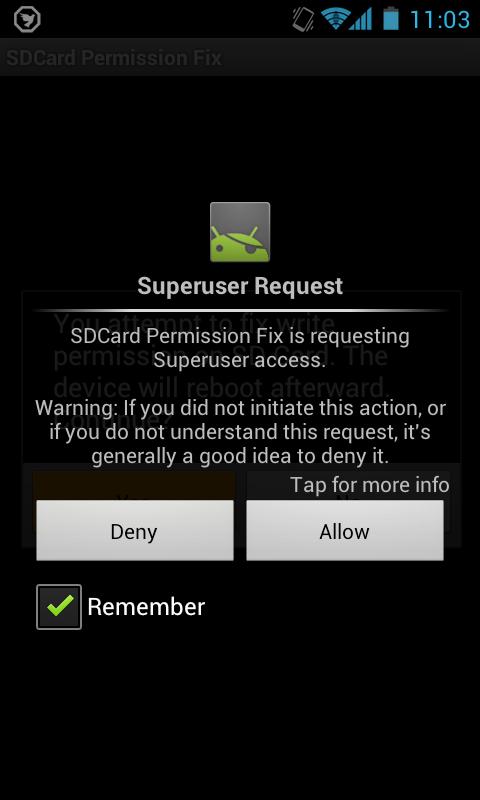Screen dimensions: 480x800
Task: Tap the 'requesting Superuser access' message text
Action: 240,348
